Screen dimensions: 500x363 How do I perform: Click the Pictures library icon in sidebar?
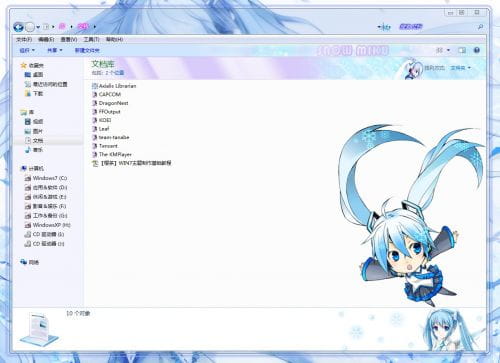(x=28, y=131)
